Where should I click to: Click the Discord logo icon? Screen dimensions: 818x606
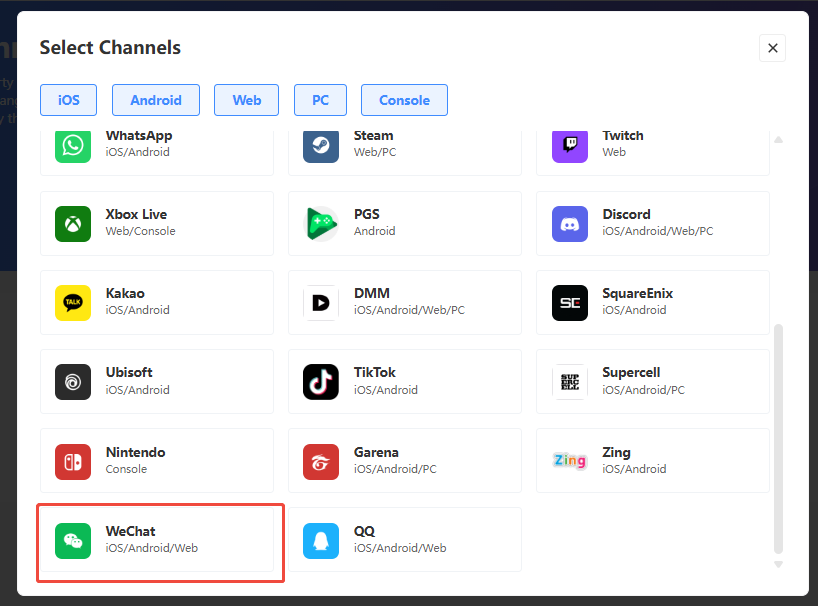pos(569,223)
